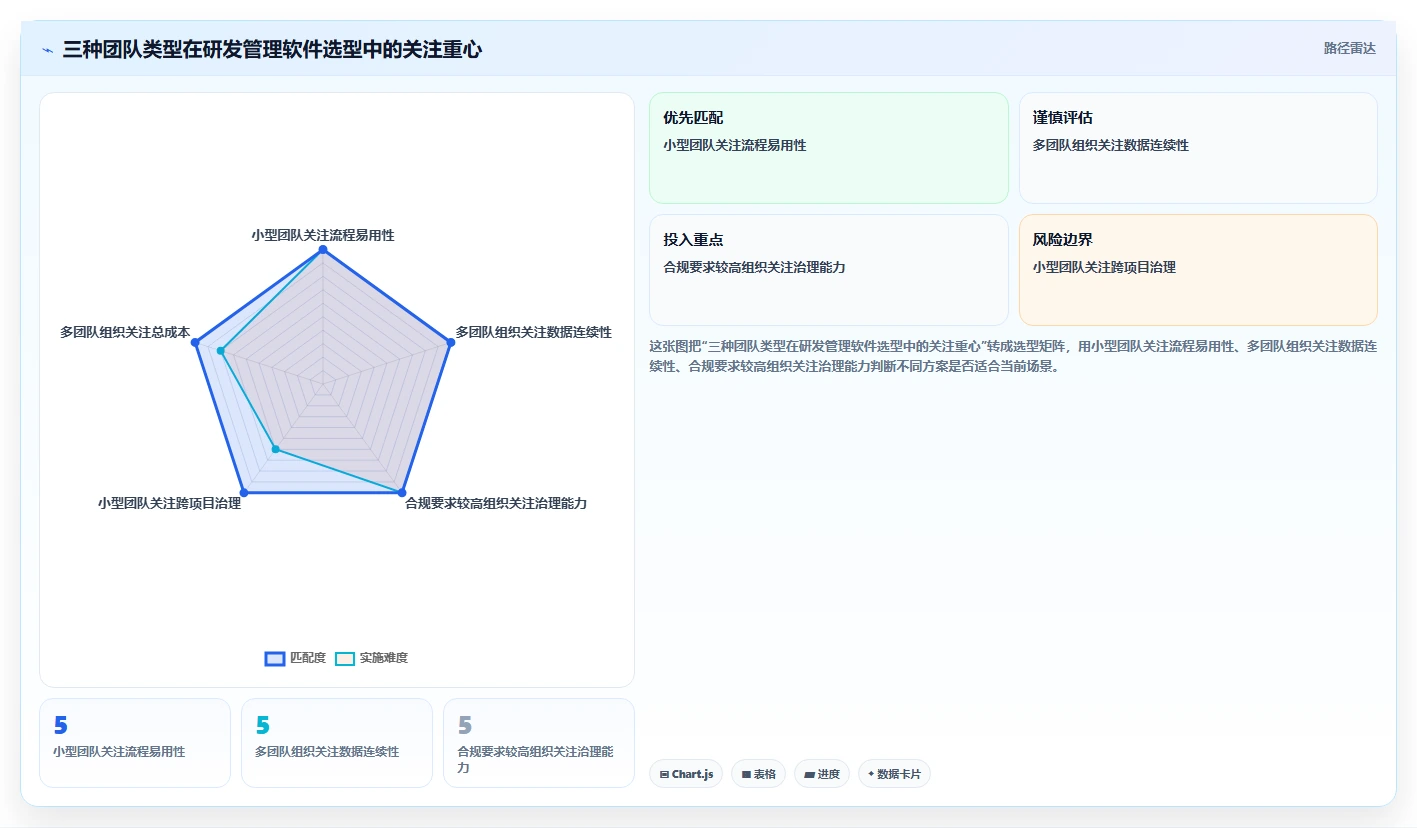
Task: Click radar axis label 合规要求较高组织关注治理能力
Action: click(496, 503)
